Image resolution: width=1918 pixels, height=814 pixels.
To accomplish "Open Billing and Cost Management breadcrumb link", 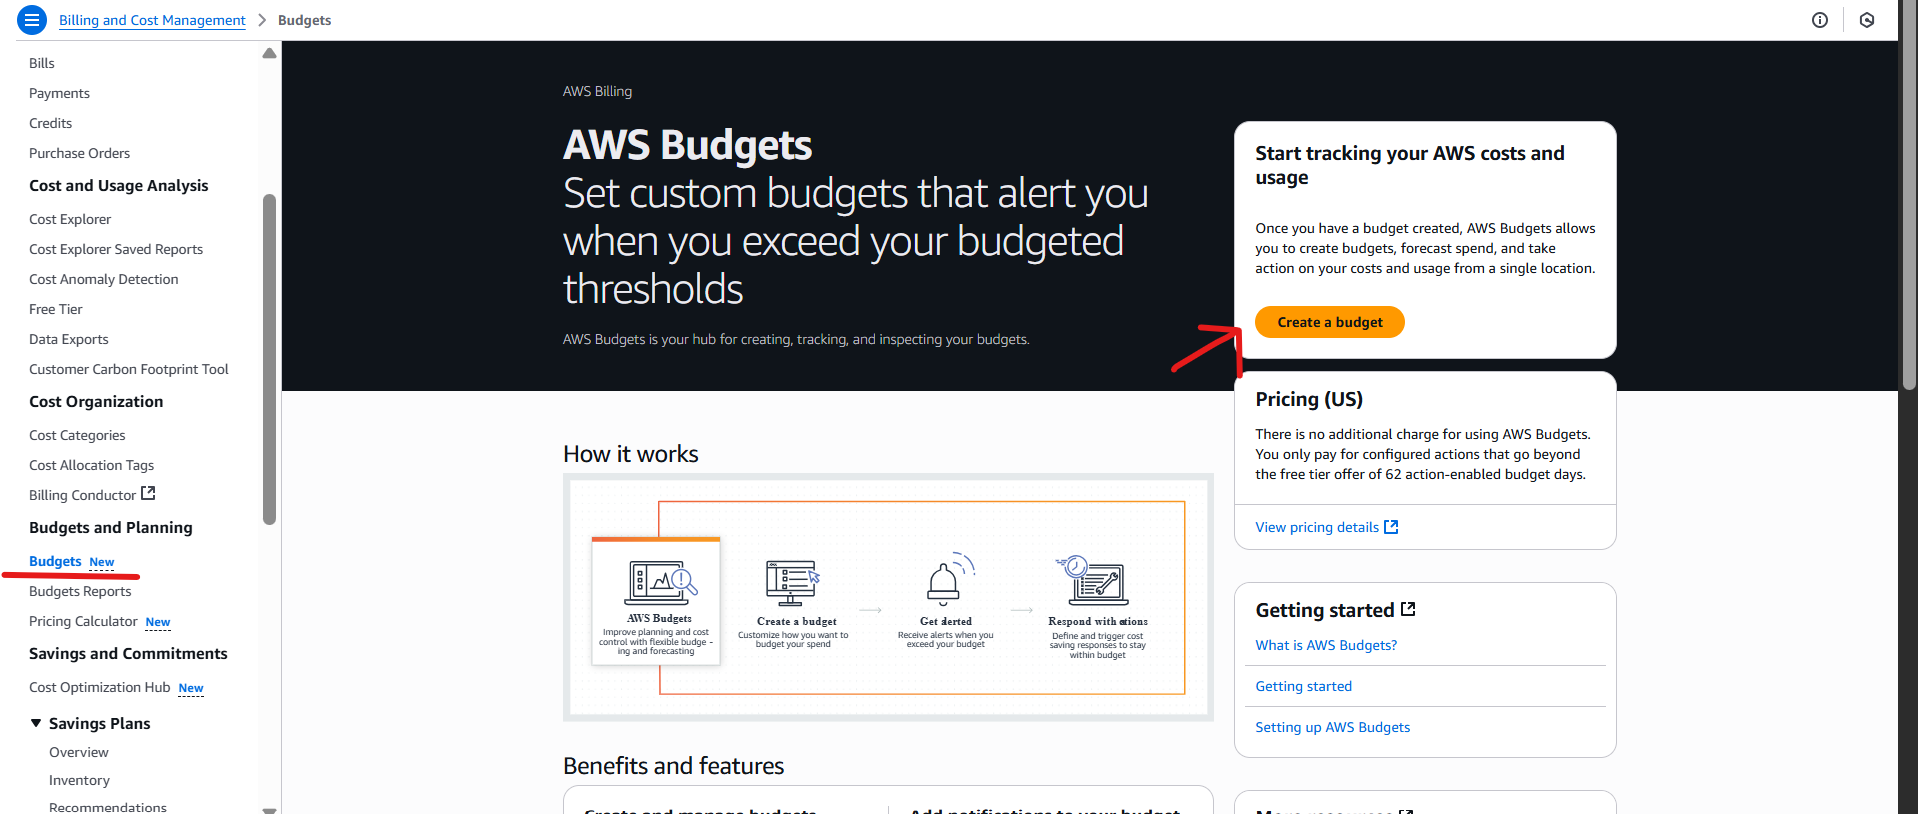I will tap(152, 20).
